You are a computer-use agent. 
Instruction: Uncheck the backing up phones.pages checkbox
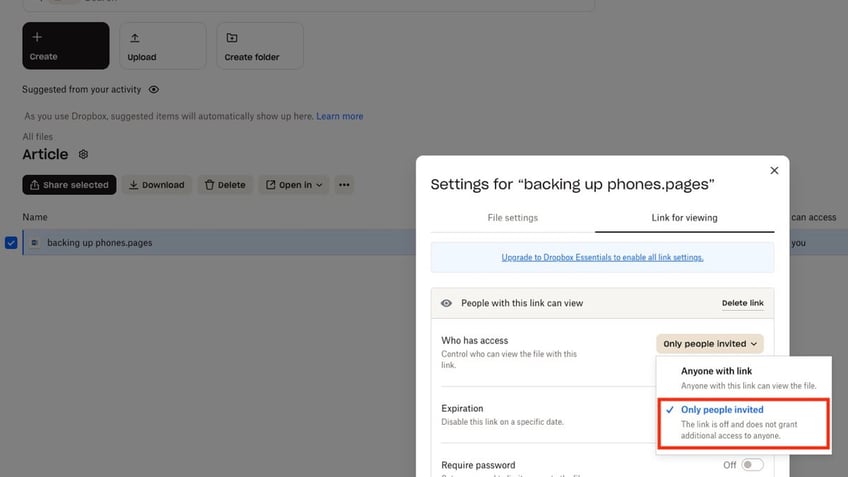pyautogui.click(x=11, y=243)
